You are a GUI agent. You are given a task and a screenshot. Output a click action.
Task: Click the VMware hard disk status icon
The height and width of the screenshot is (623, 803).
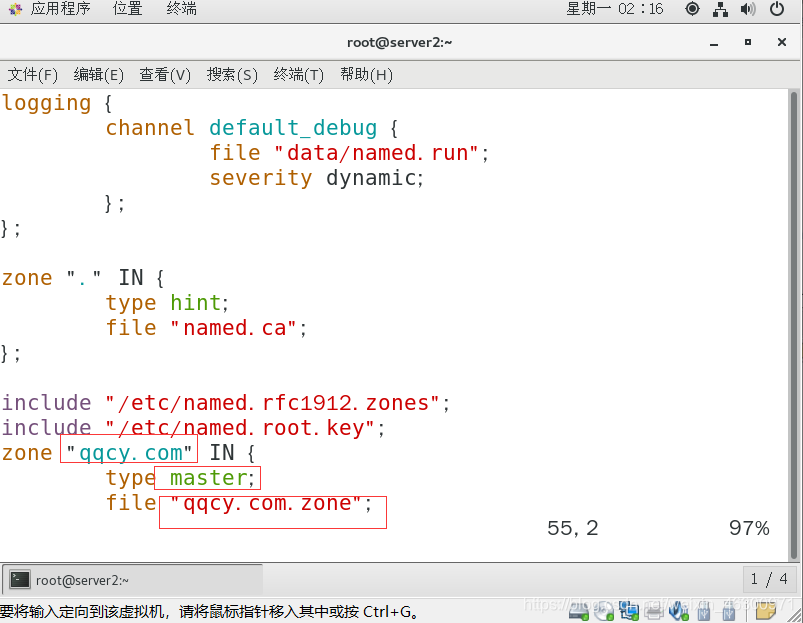coord(579,610)
